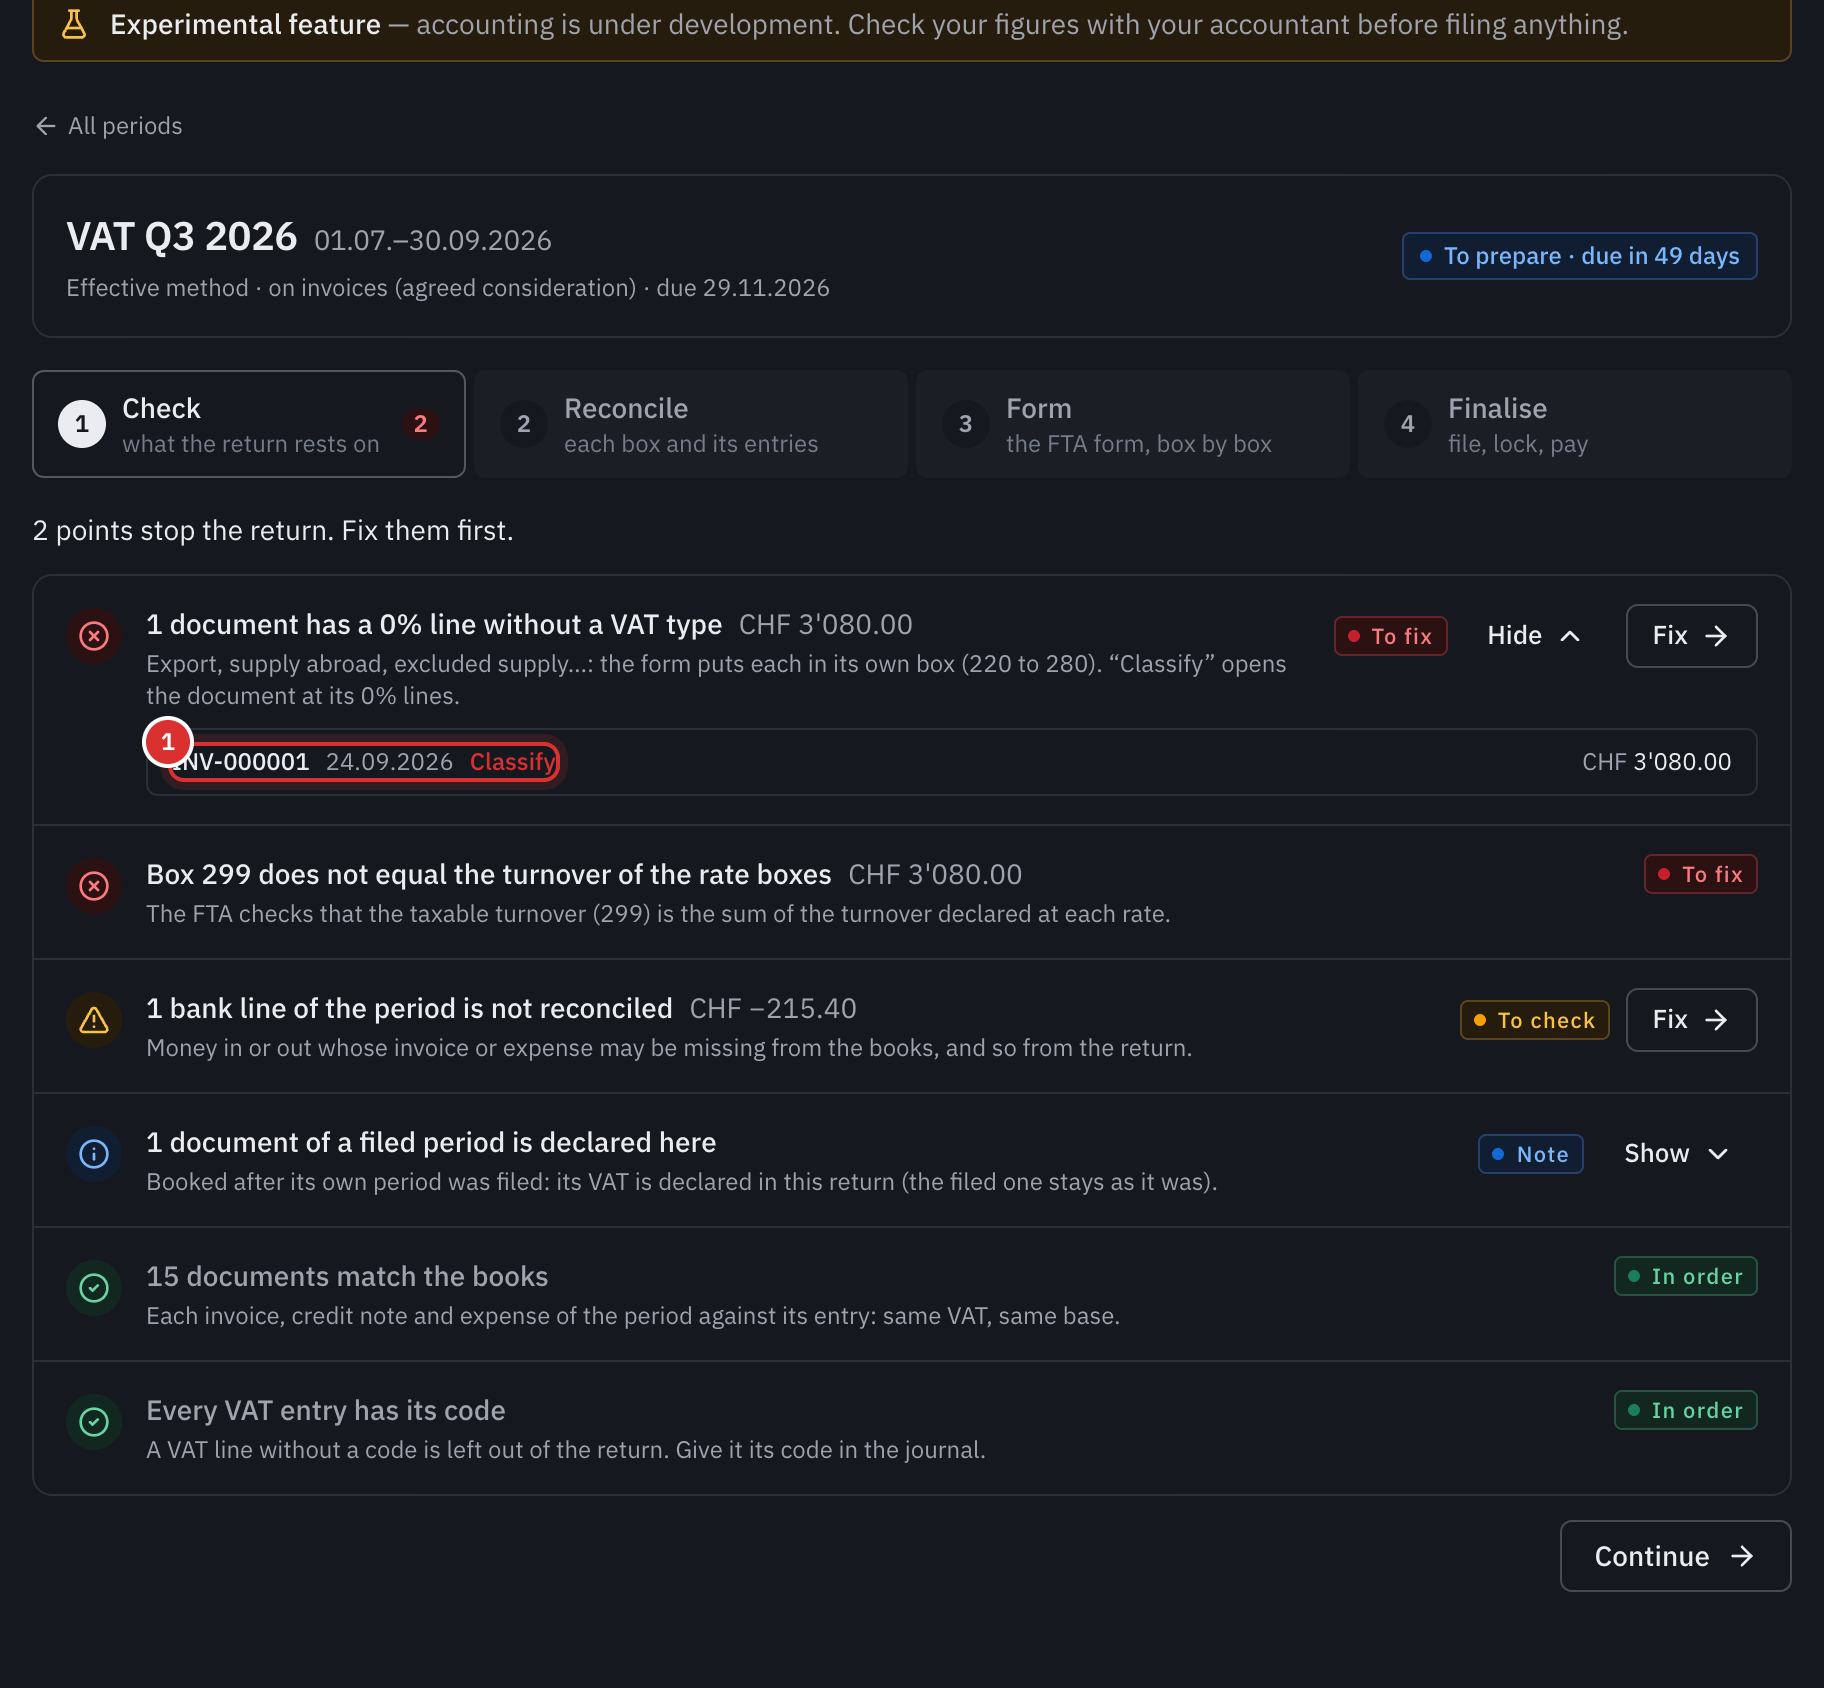Click Fix for the 0% VAT type issue

tap(1691, 636)
